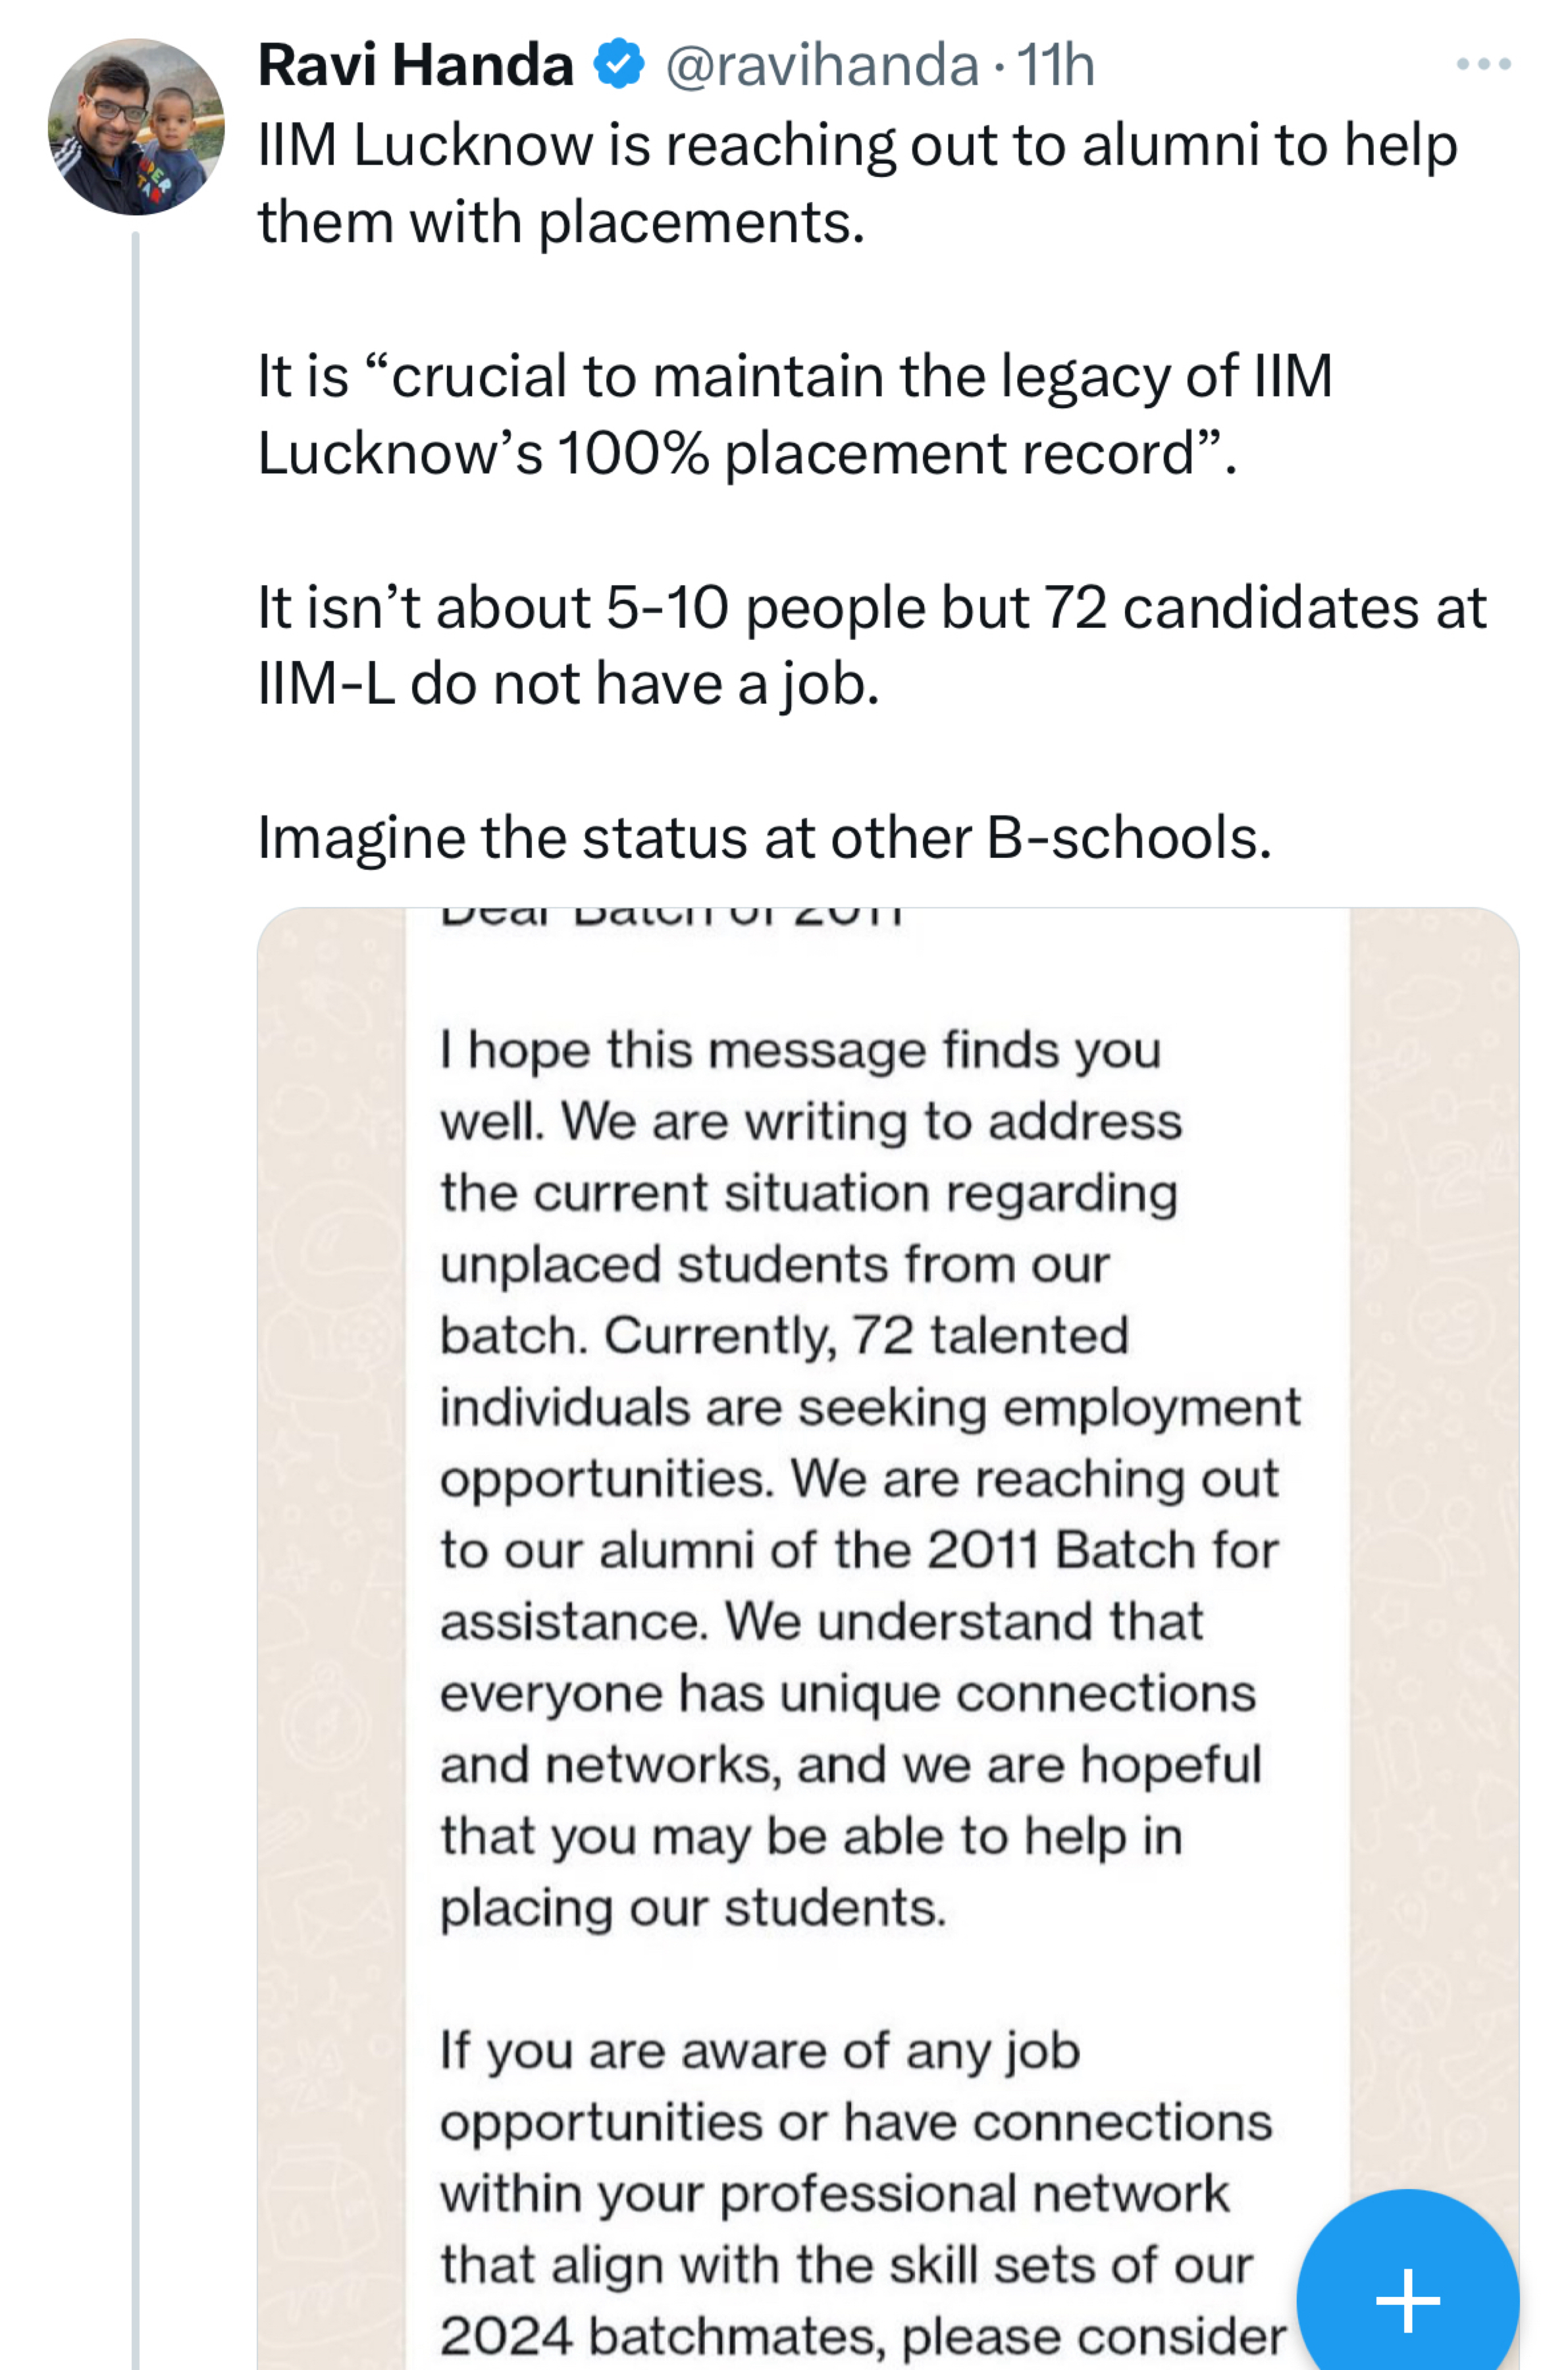Click the vertical thread line below the avatar
The width and height of the screenshot is (1568, 2370).
(x=136, y=1300)
